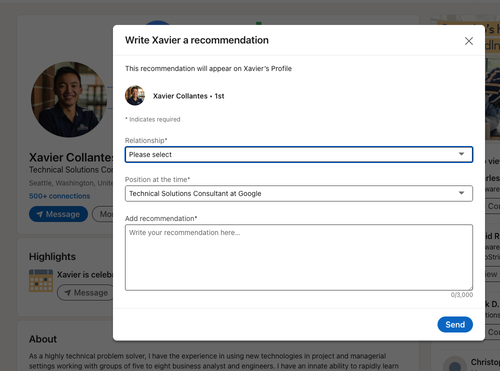Open '500+ connections' link on profile

(x=59, y=196)
